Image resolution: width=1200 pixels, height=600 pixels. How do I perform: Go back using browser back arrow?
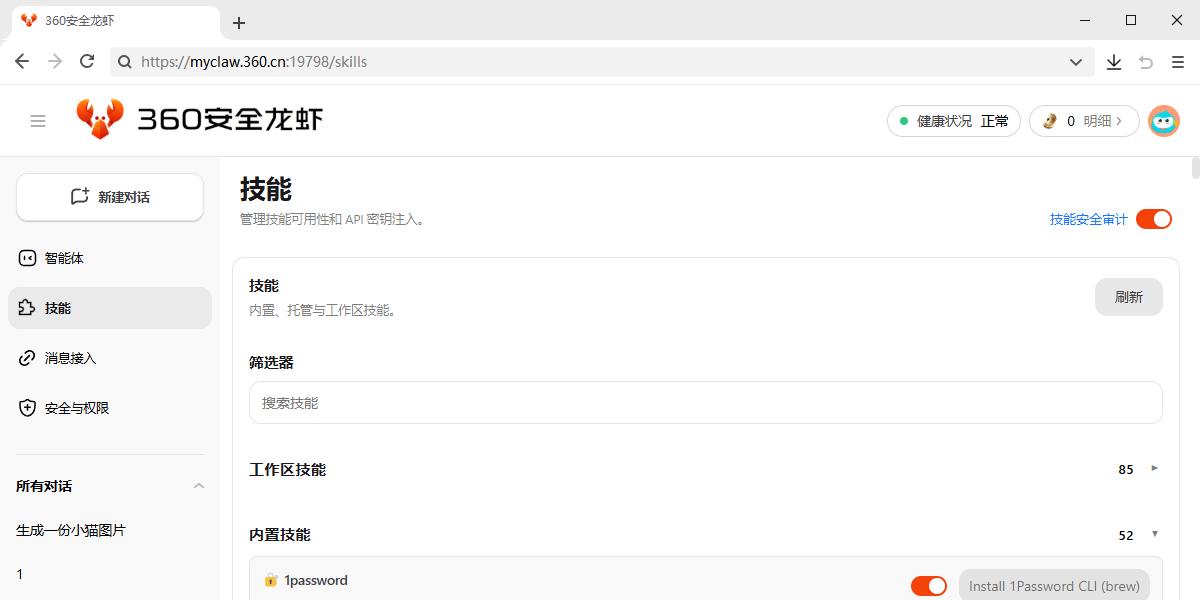click(x=22, y=62)
